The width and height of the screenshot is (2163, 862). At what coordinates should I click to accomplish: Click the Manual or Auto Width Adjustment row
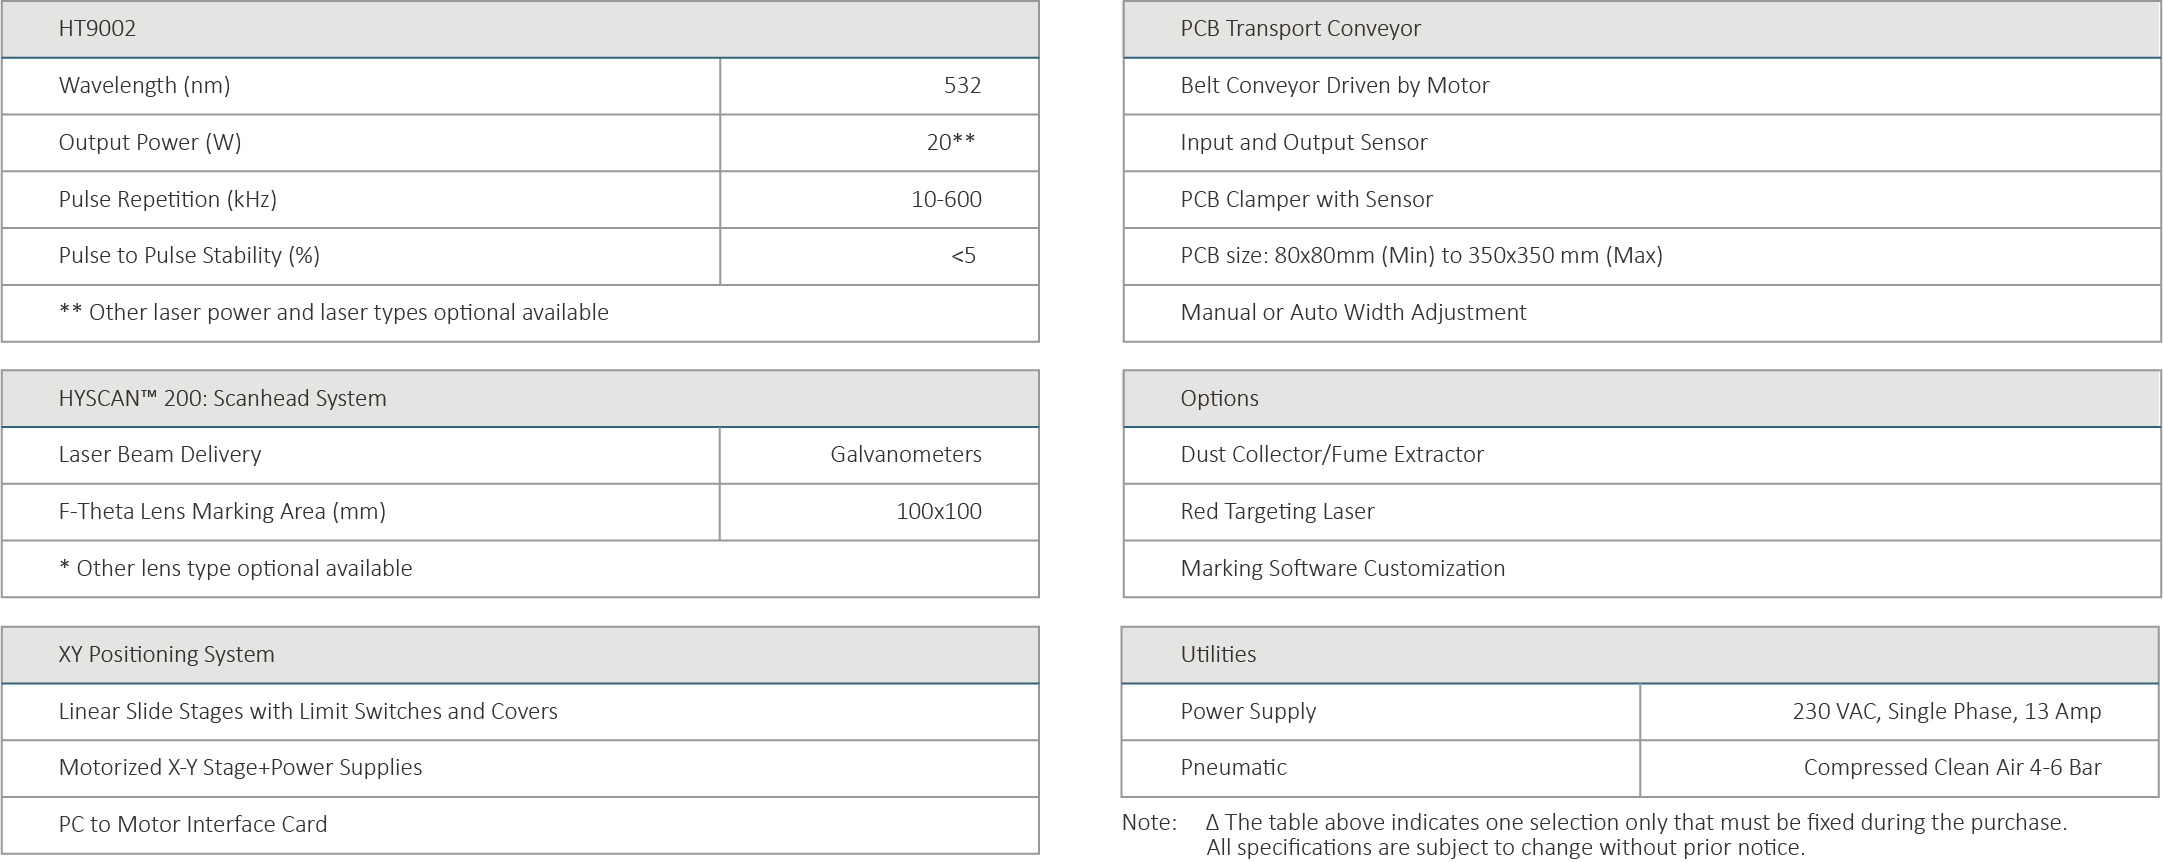pos(1353,313)
